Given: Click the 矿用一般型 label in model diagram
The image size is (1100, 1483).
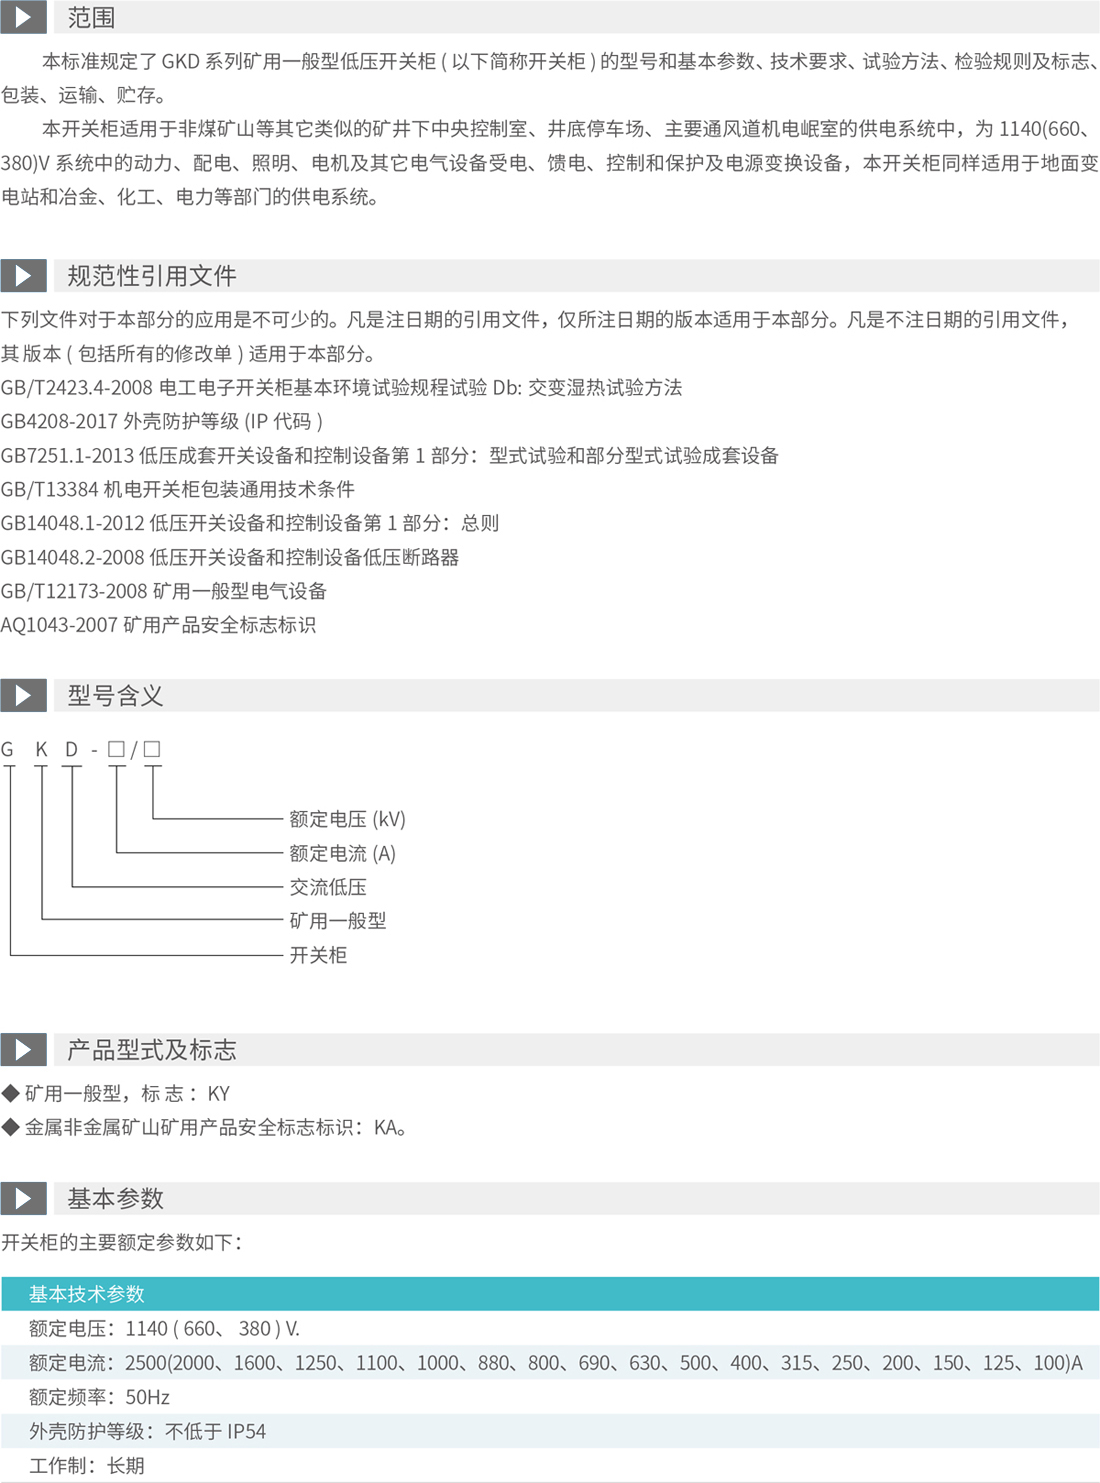Looking at the screenshot, I should [x=337, y=921].
